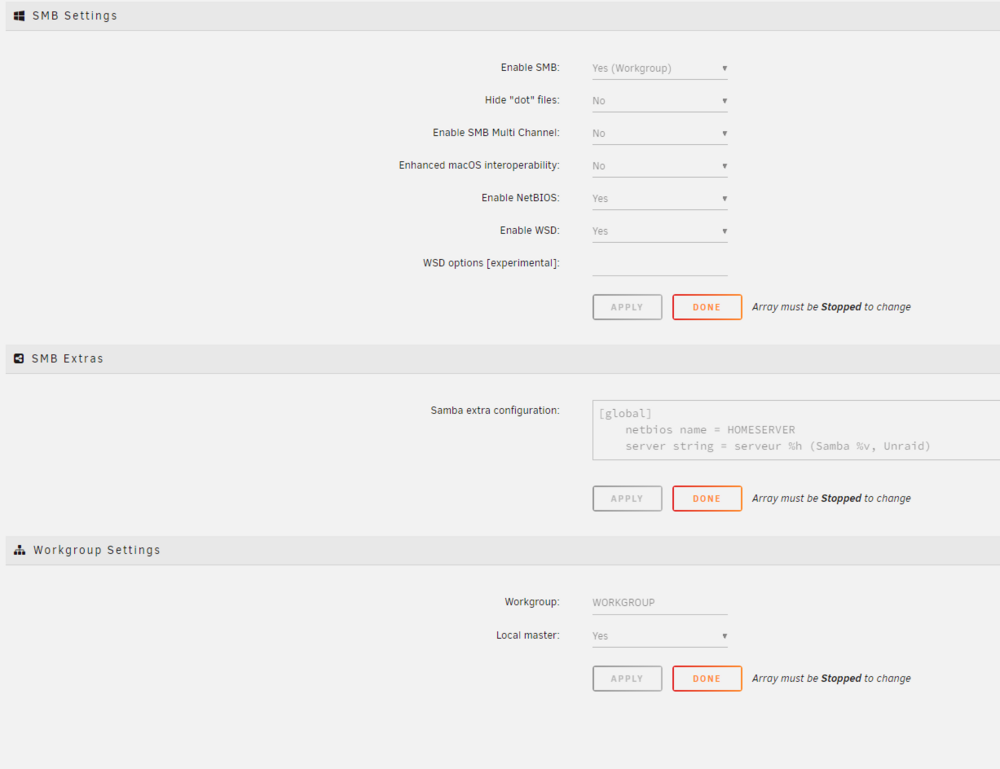
Task: Open the Enable WSD dropdown
Action: pos(659,231)
